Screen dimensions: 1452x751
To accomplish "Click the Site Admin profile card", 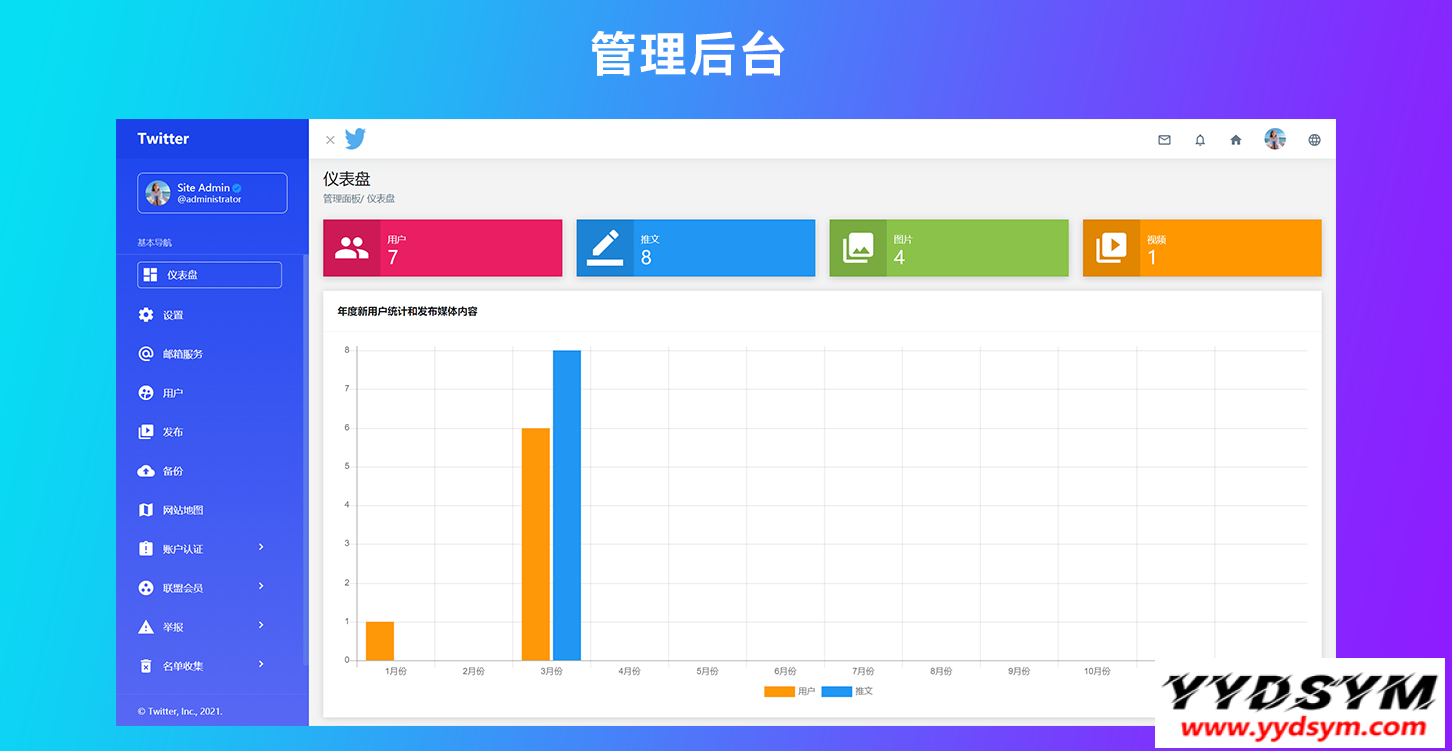I will pyautogui.click(x=212, y=193).
